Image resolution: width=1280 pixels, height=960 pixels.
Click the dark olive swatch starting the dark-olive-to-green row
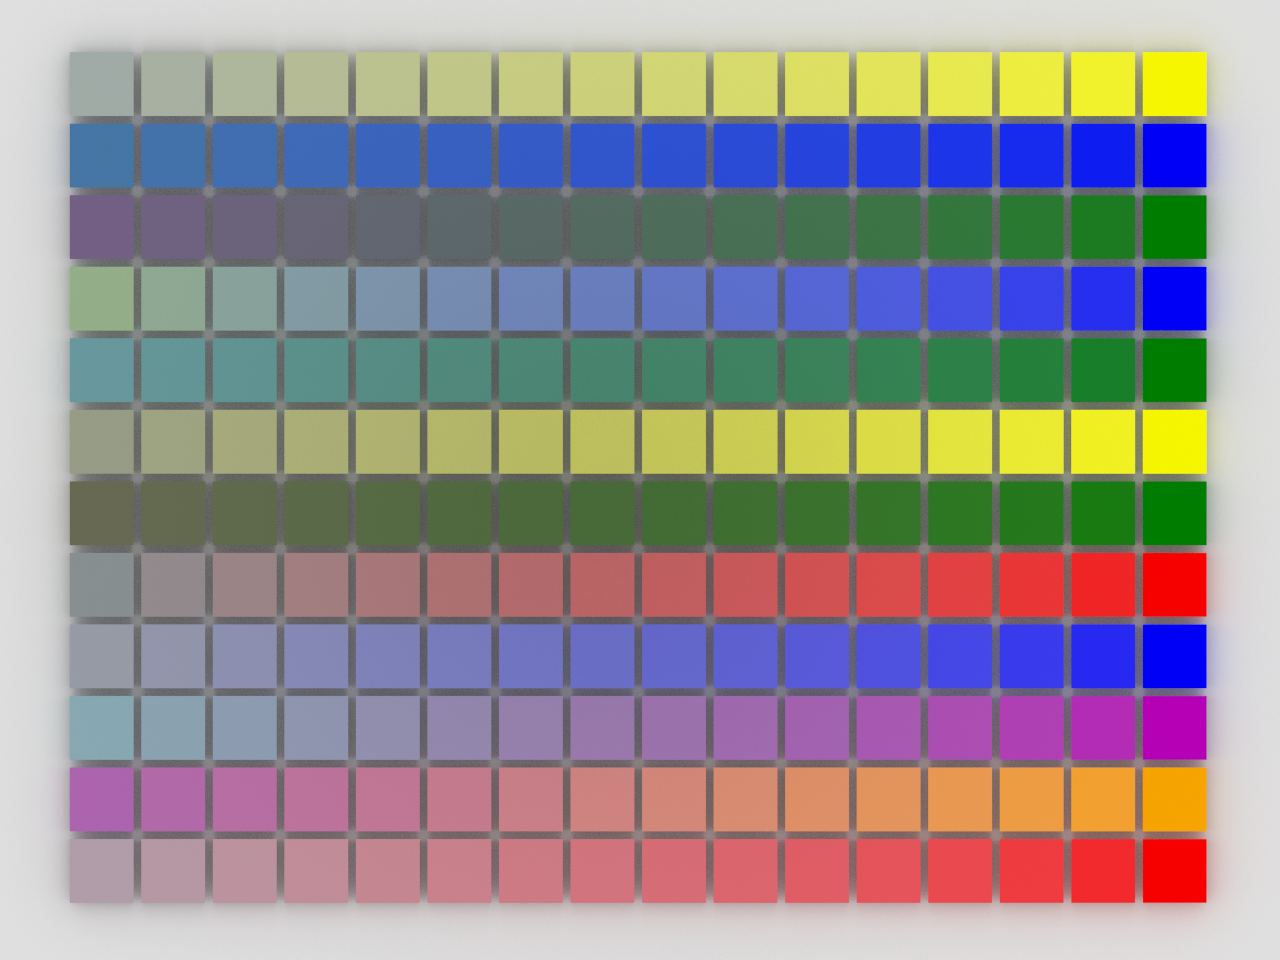pos(101,513)
